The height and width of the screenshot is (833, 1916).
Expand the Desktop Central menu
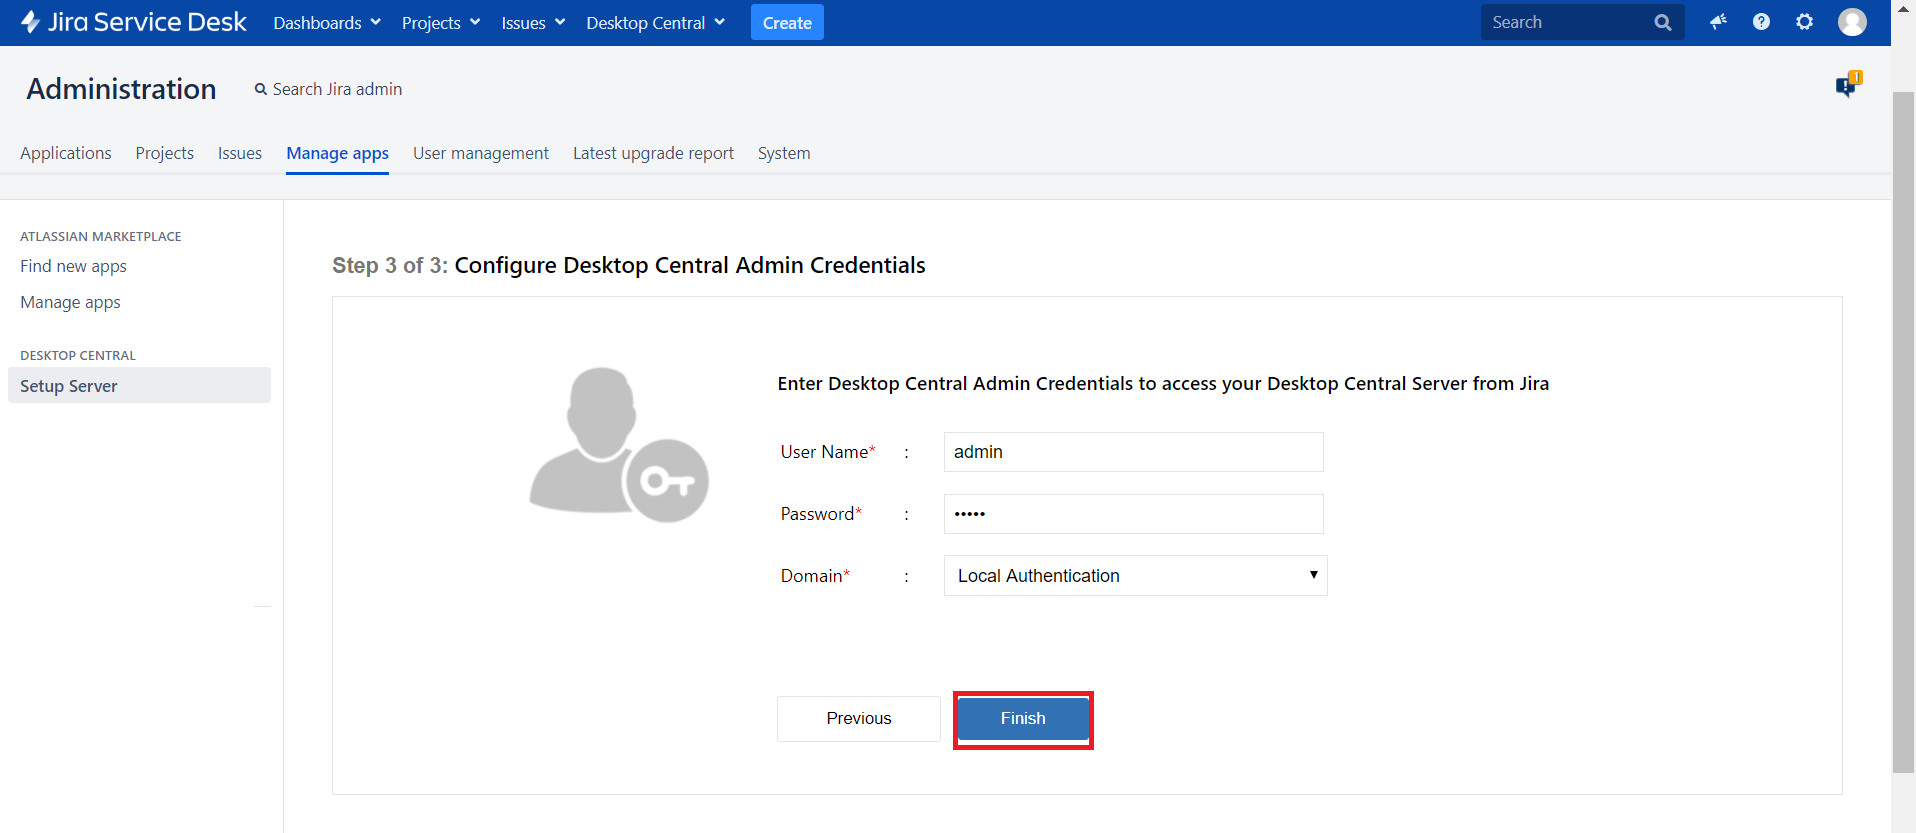click(655, 23)
